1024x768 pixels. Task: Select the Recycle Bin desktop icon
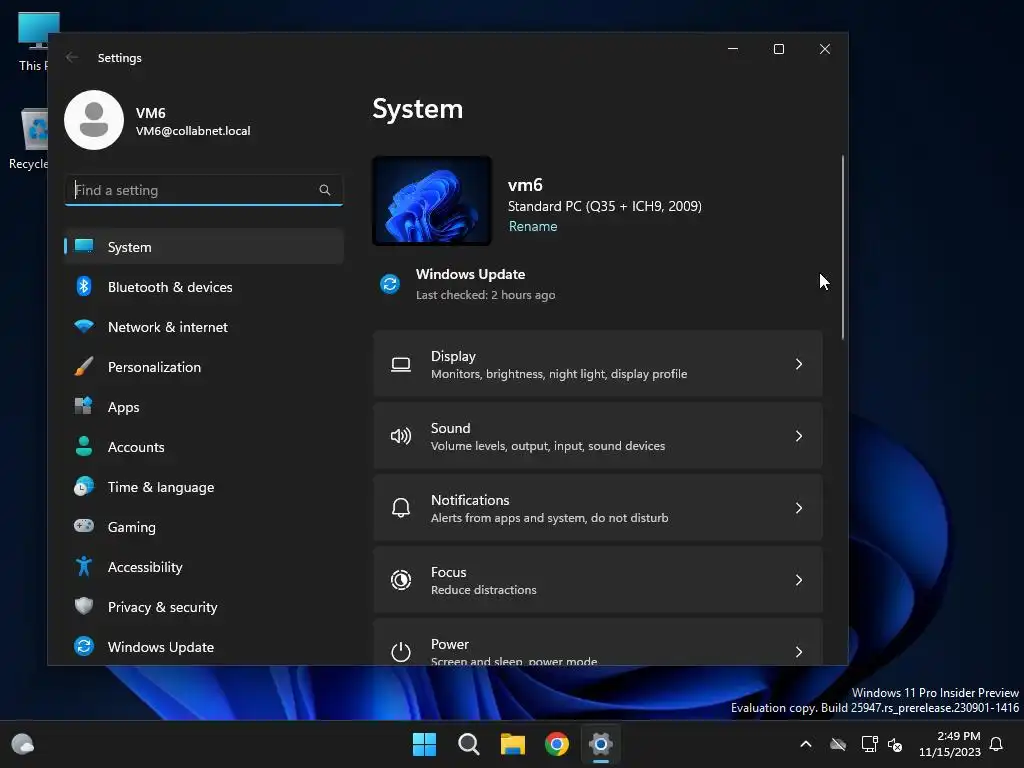pyautogui.click(x=29, y=138)
